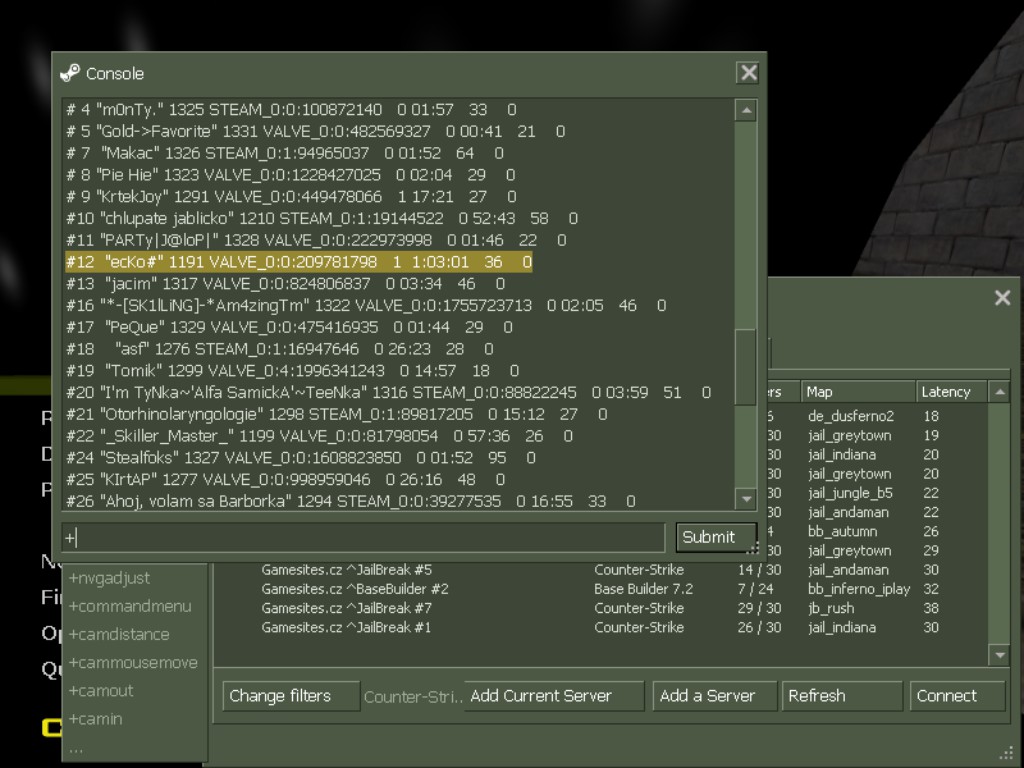Refresh the server list
1024x768 pixels.
(842, 696)
